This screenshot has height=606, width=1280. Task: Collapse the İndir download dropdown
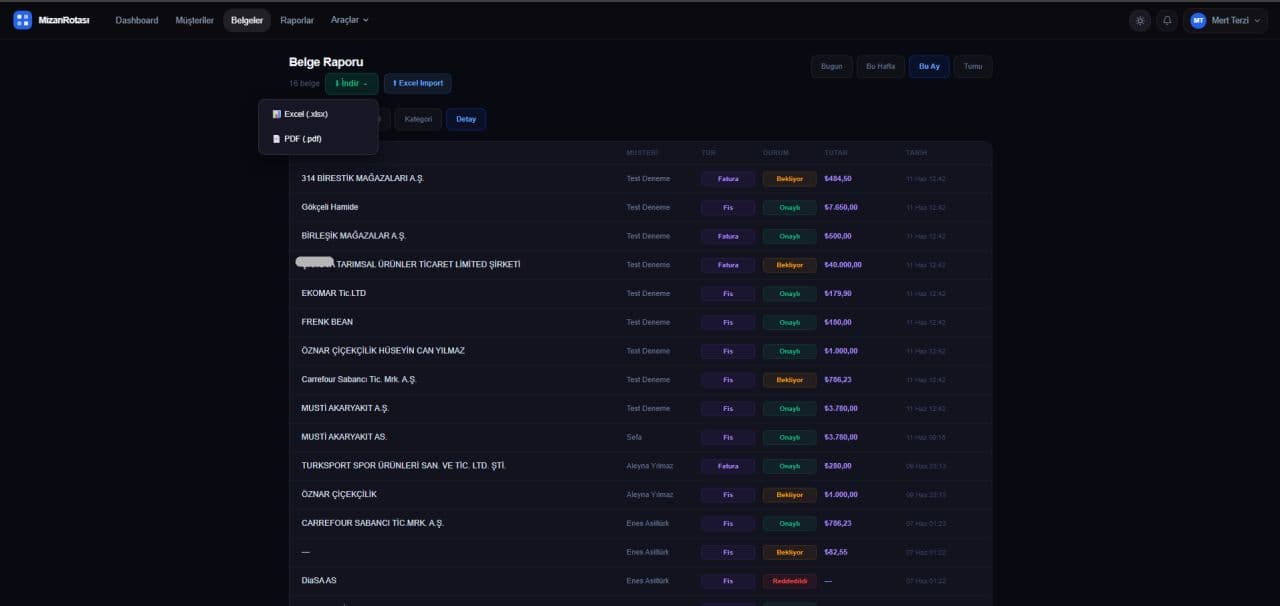point(352,84)
